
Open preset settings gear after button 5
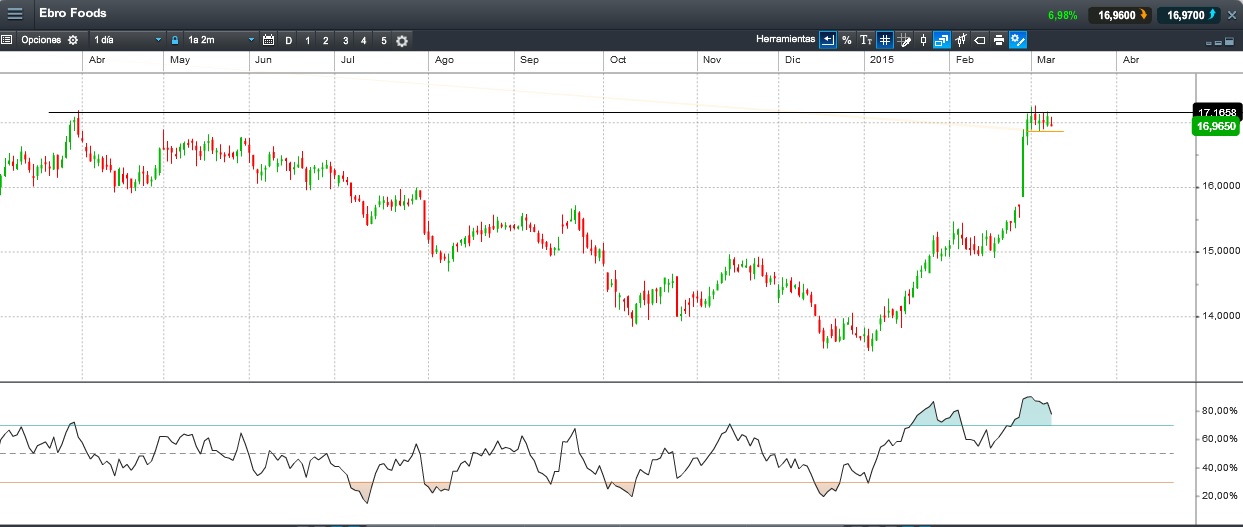tap(402, 41)
